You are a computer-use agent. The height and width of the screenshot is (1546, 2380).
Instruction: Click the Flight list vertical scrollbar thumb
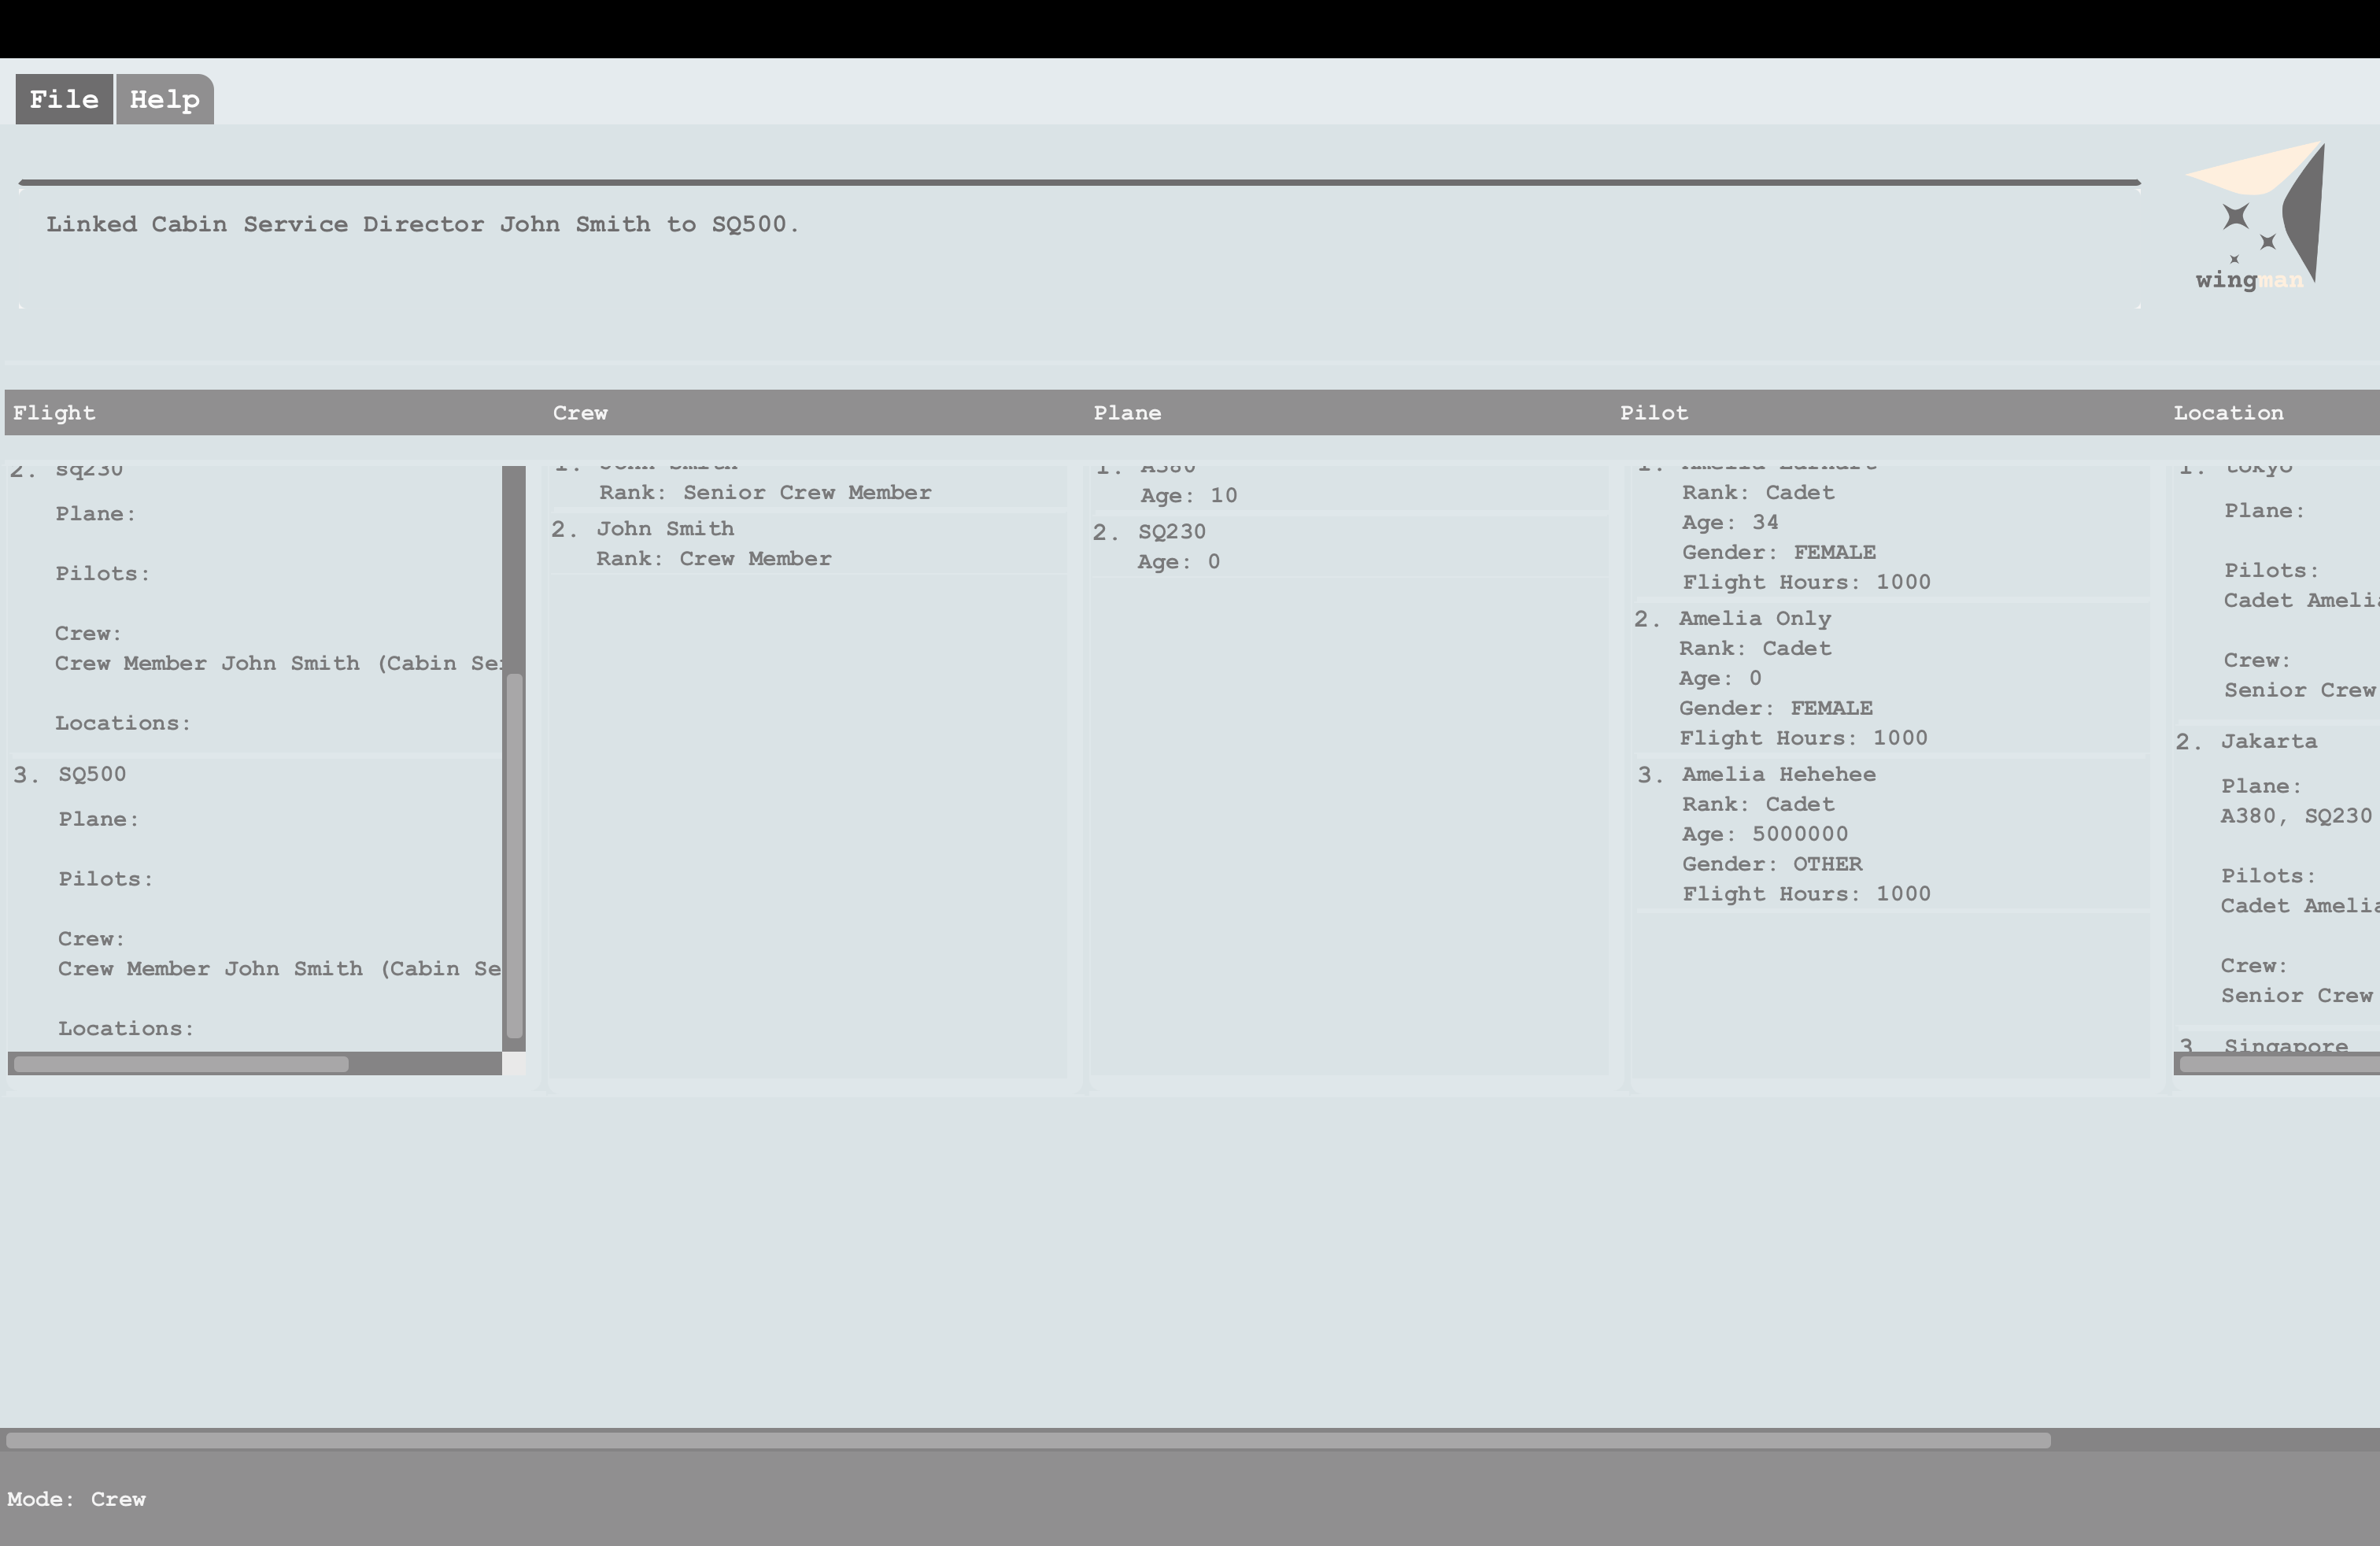(515, 856)
